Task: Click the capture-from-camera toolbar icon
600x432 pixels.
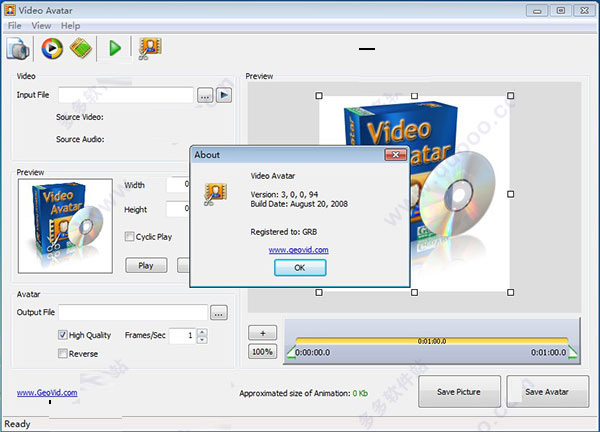Action: point(18,49)
